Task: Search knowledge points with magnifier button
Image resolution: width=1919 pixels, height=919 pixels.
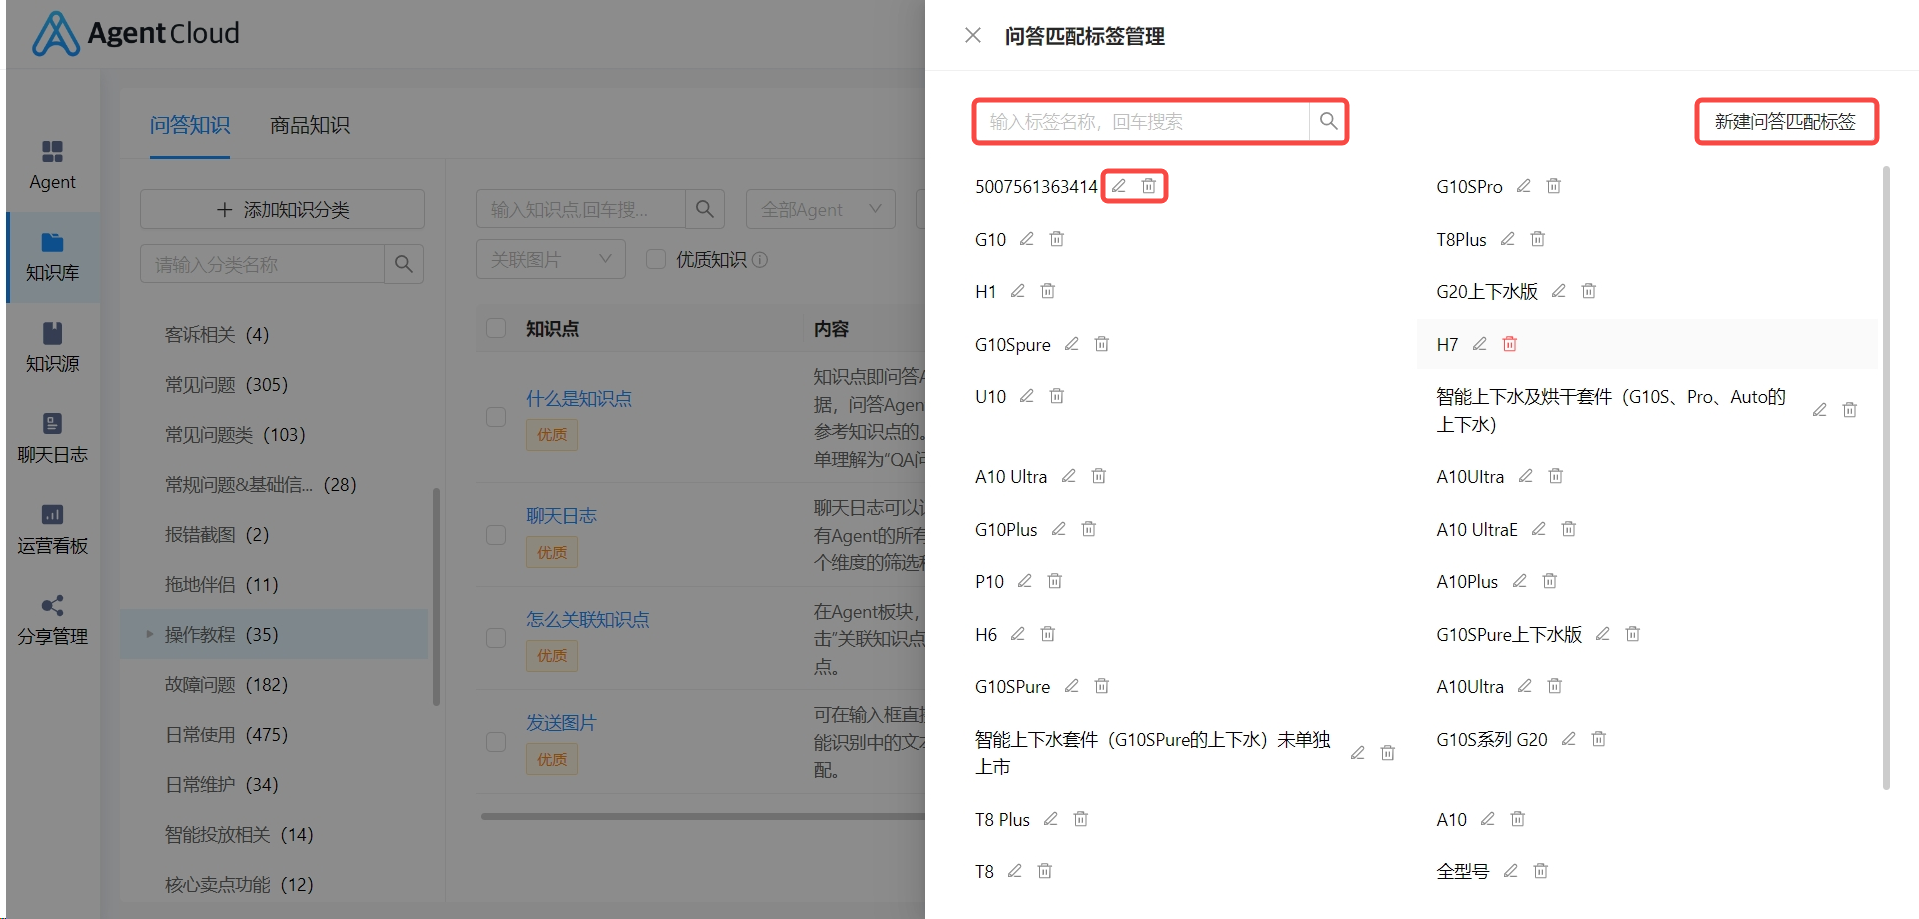Action: click(x=705, y=209)
